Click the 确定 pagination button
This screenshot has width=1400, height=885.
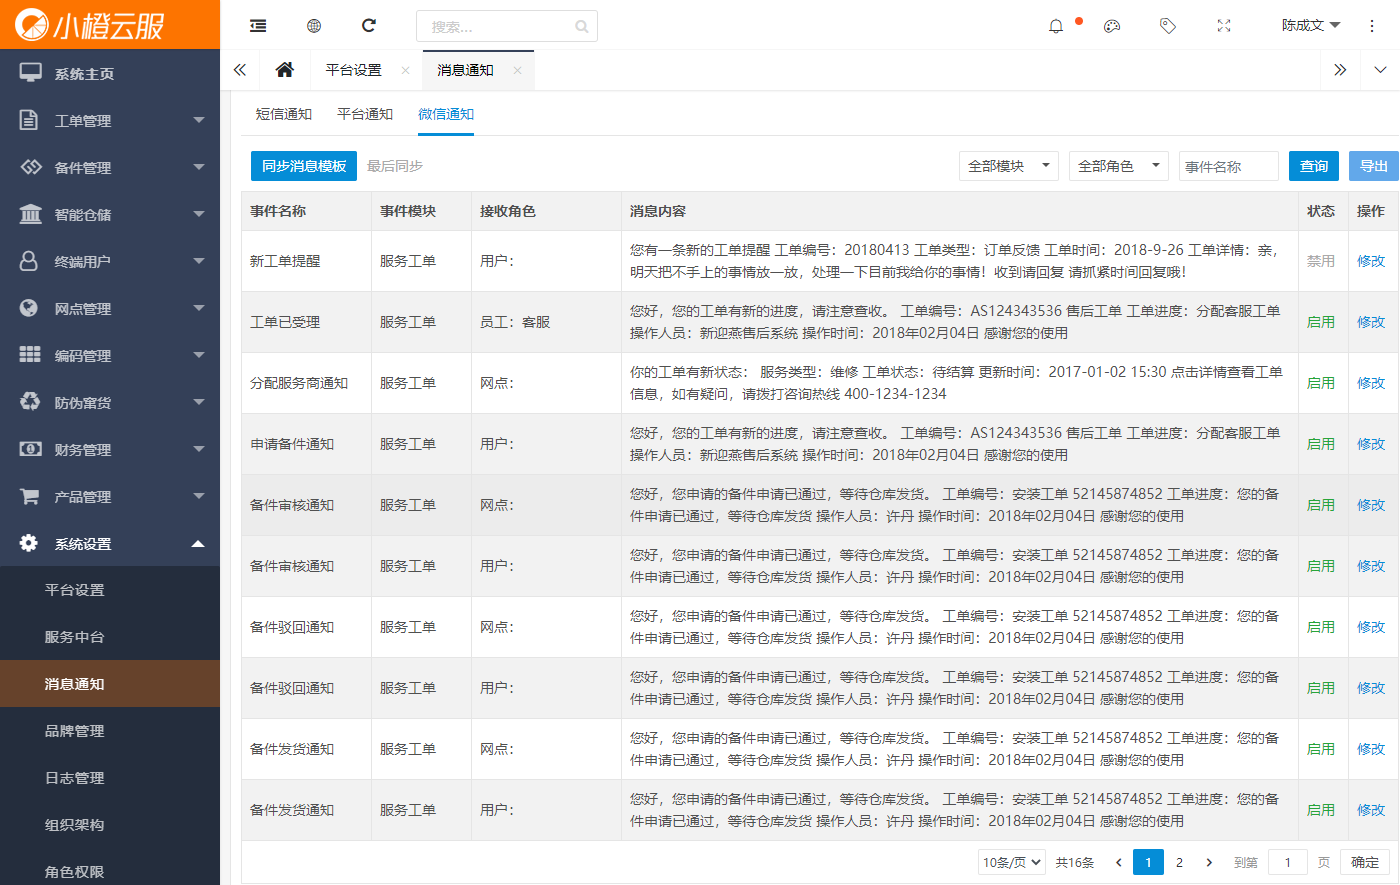coord(1365,862)
